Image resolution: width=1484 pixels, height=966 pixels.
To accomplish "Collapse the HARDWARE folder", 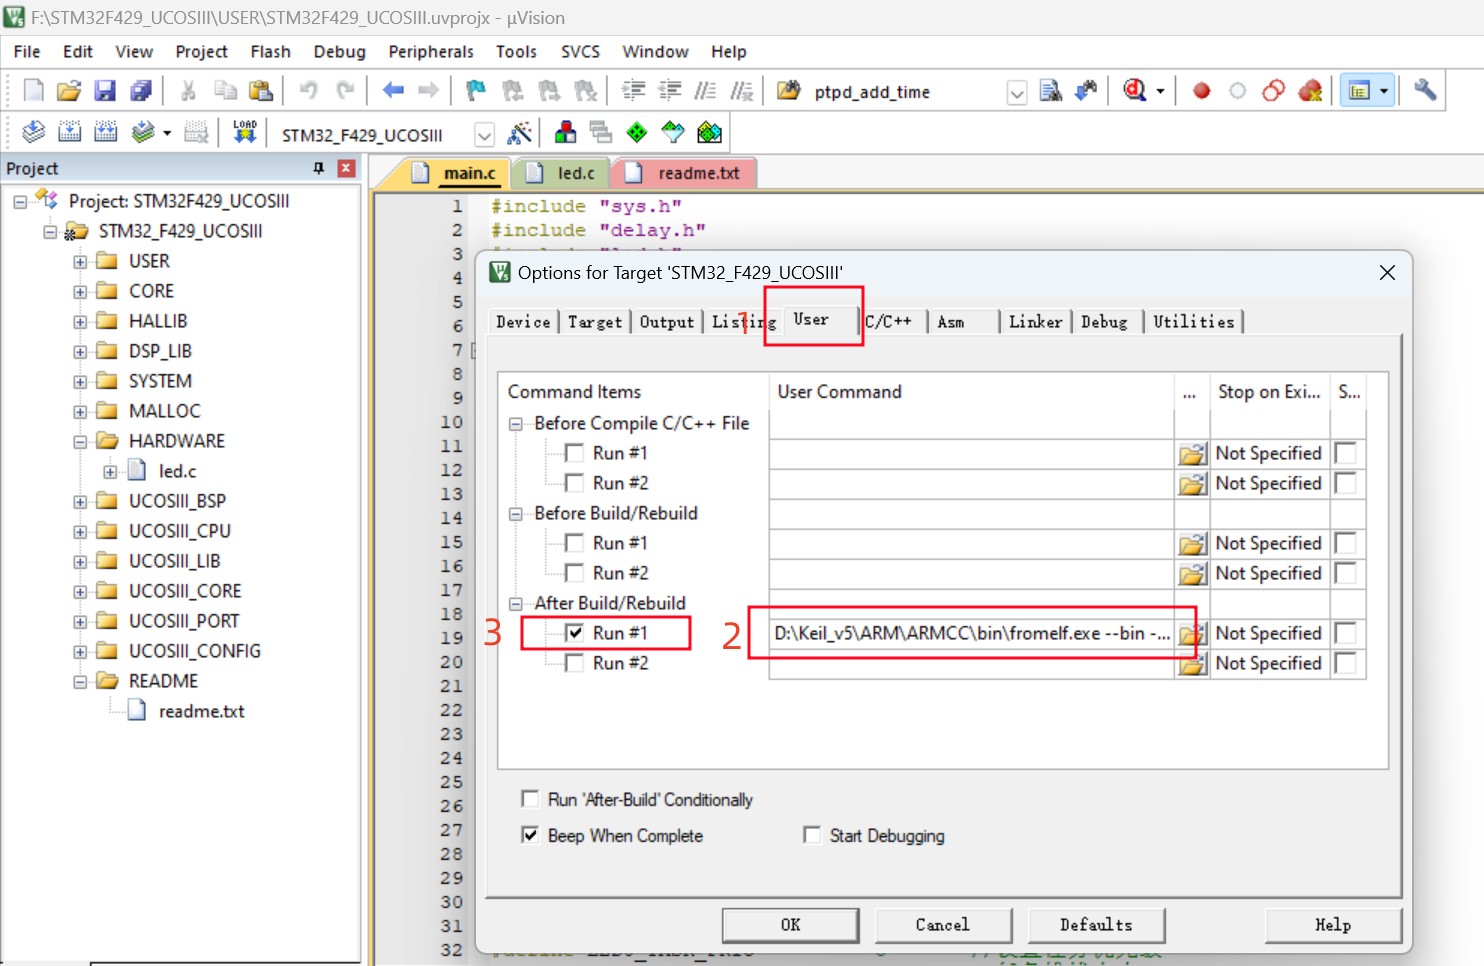I will (80, 442).
